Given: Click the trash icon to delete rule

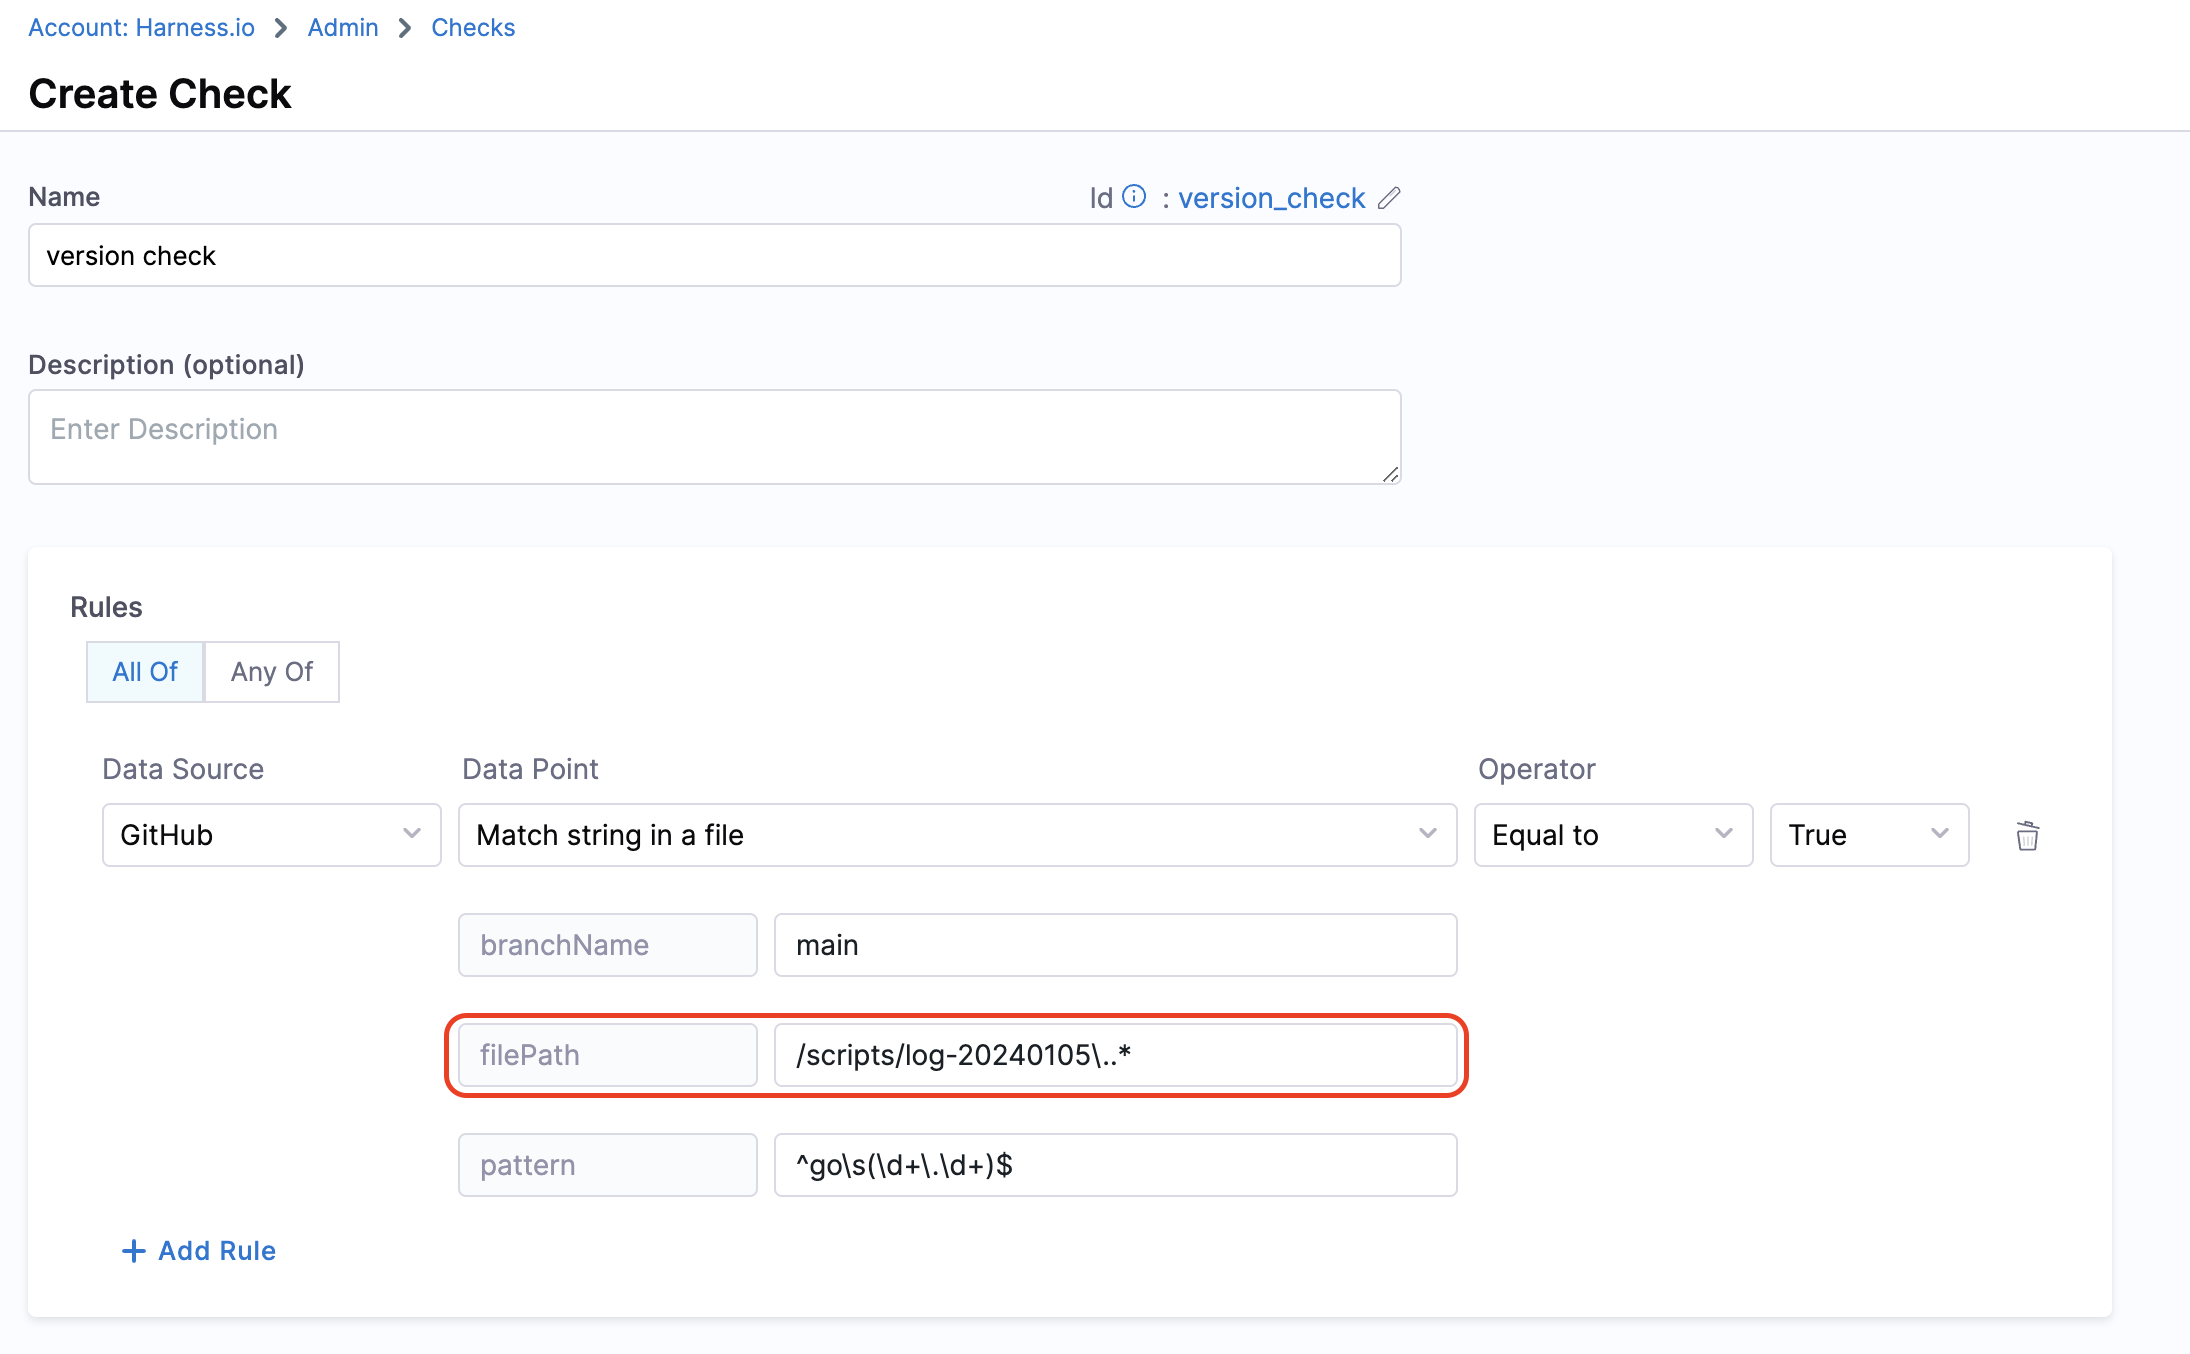Looking at the screenshot, I should click(x=2027, y=835).
